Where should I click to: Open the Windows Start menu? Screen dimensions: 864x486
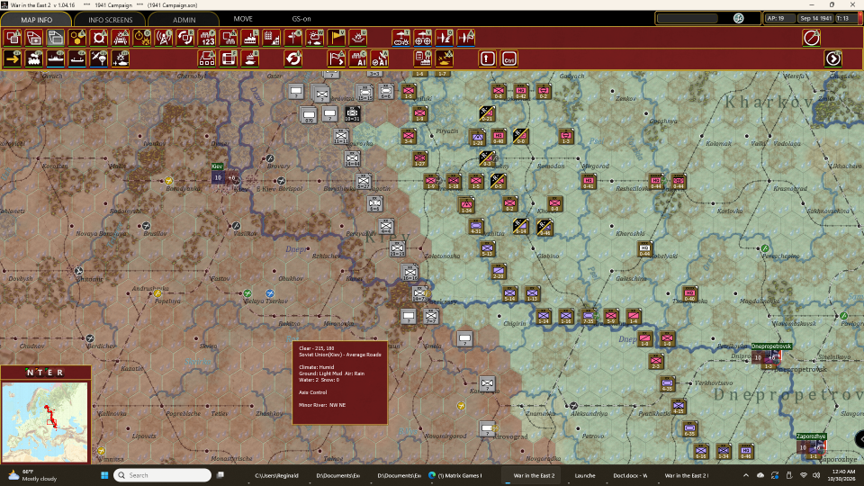[x=104, y=475]
